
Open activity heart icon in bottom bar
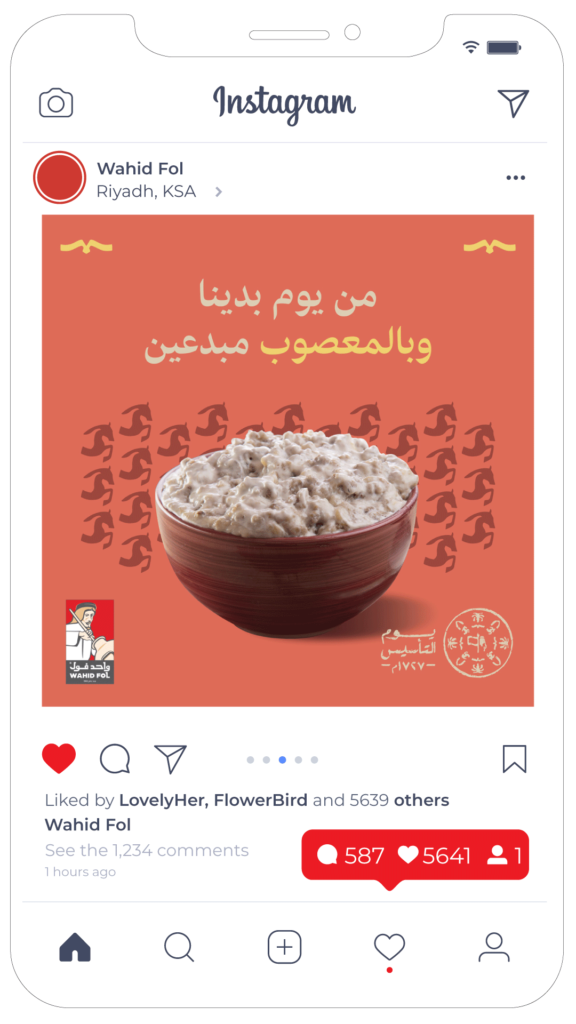pyautogui.click(x=389, y=947)
